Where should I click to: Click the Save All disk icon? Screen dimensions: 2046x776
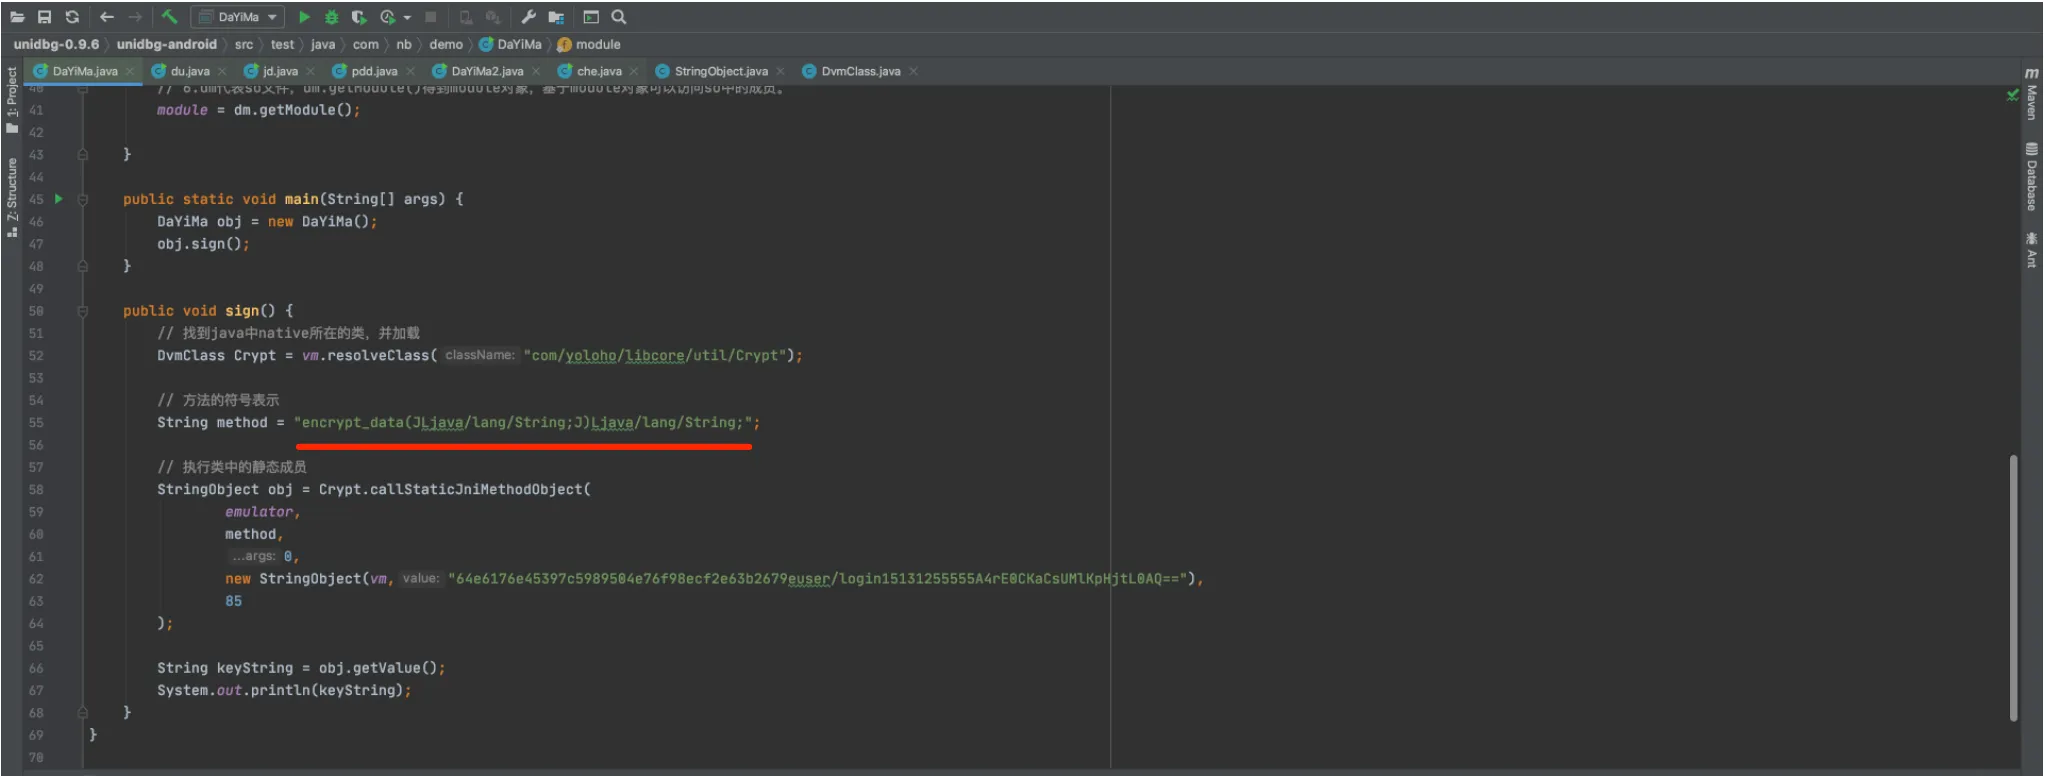click(44, 17)
